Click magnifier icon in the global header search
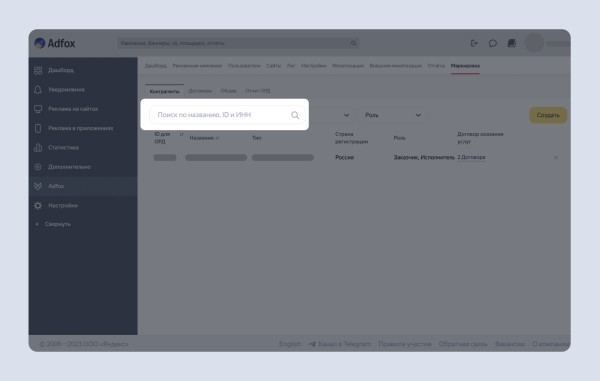The image size is (600, 381). pyautogui.click(x=354, y=43)
